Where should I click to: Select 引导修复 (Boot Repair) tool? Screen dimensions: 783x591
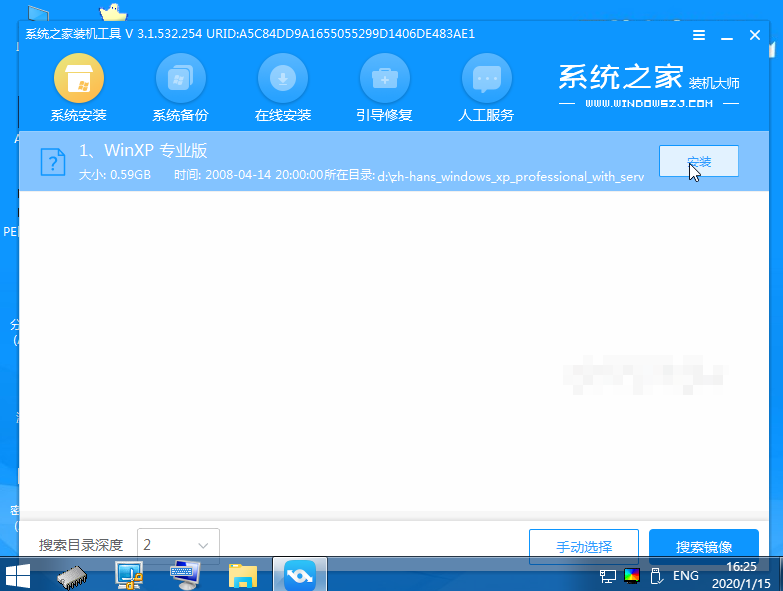tap(384, 88)
